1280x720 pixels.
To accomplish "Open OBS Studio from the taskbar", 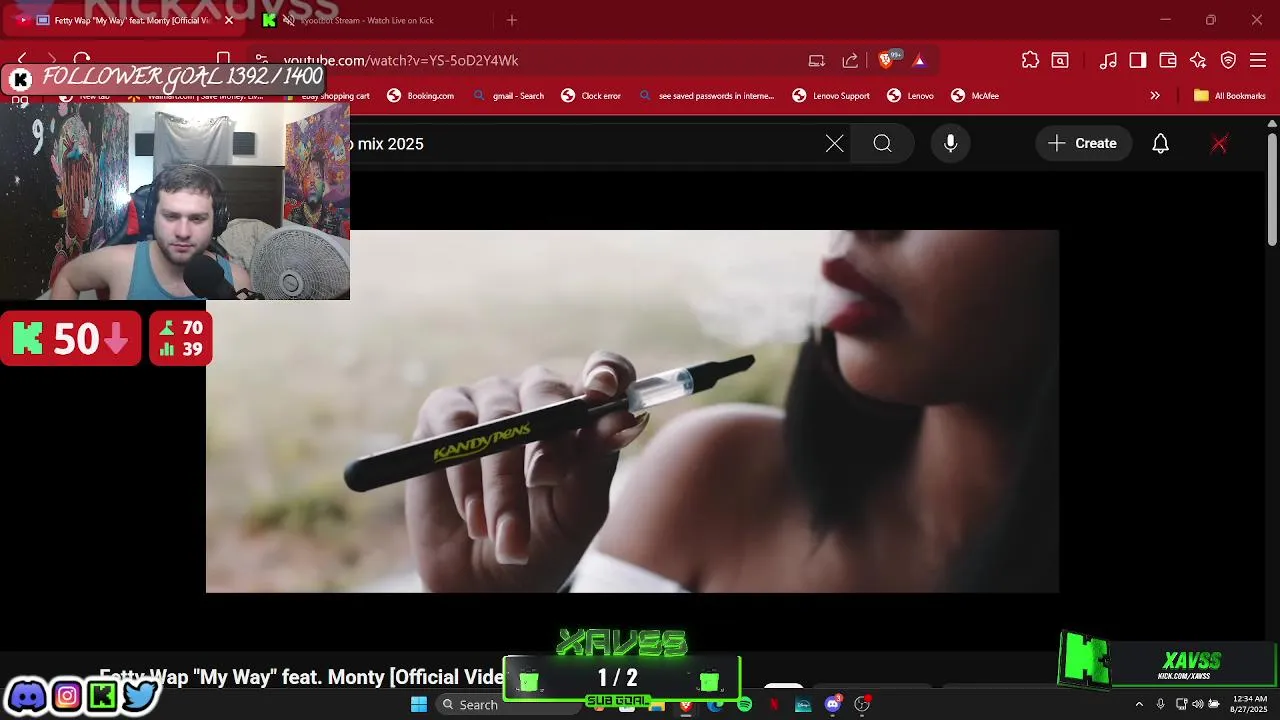I will point(862,705).
